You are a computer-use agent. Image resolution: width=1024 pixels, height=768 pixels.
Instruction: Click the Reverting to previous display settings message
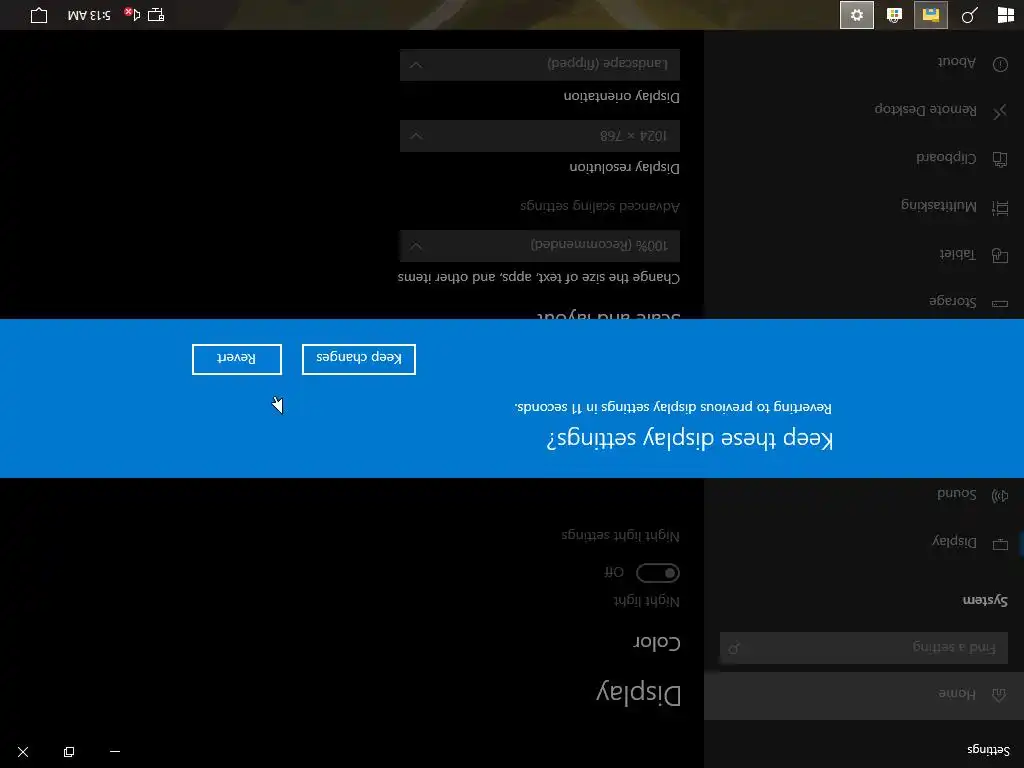click(x=673, y=407)
